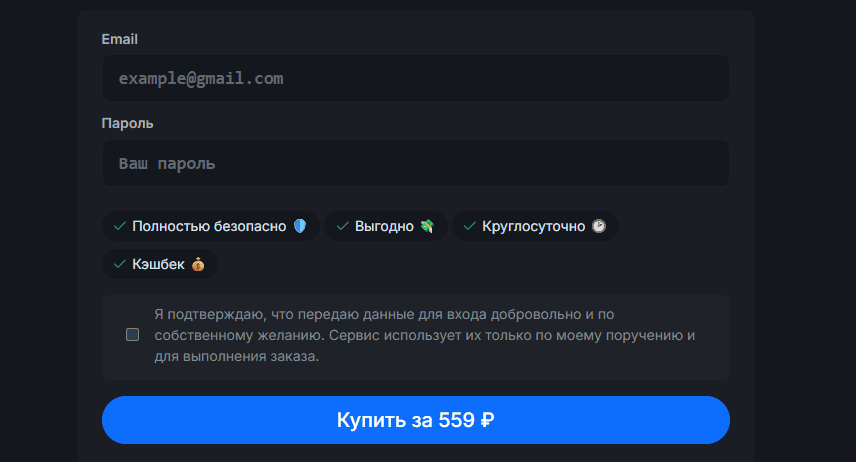Click the 'Пароль' field label
Viewport: 856px width, 462px height.
pyautogui.click(x=127, y=124)
